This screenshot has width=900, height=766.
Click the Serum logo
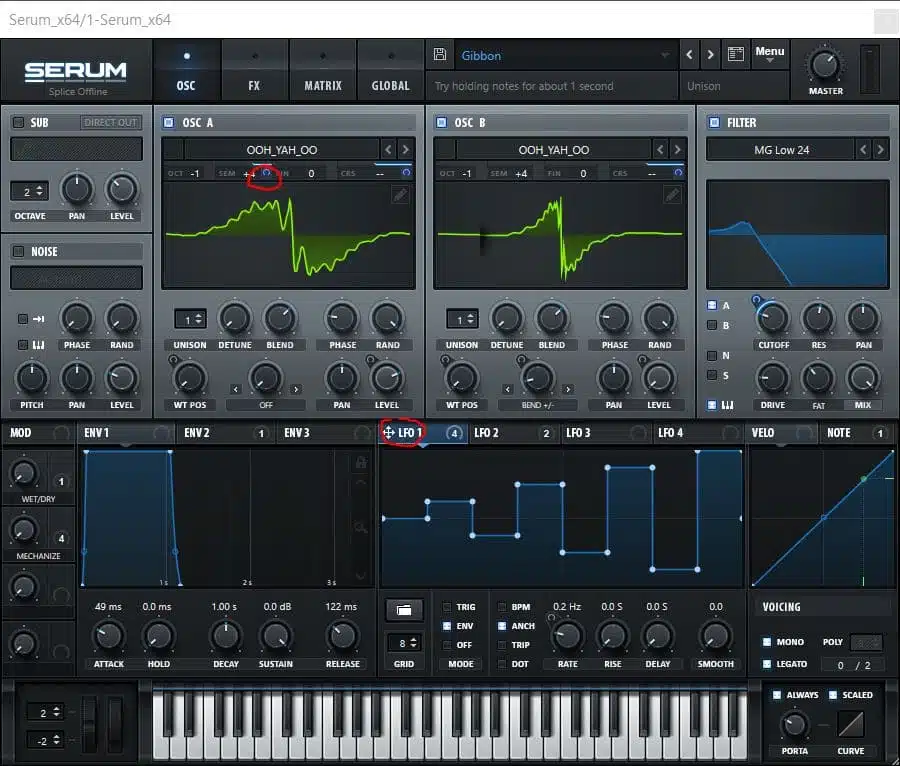(x=76, y=71)
